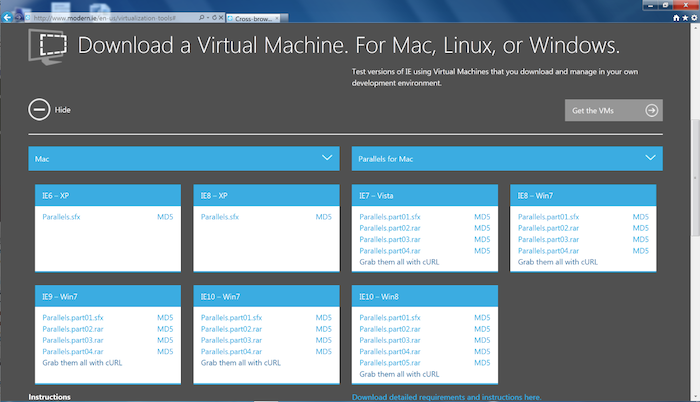Open the Parallels for Mac dropdown

507,159
